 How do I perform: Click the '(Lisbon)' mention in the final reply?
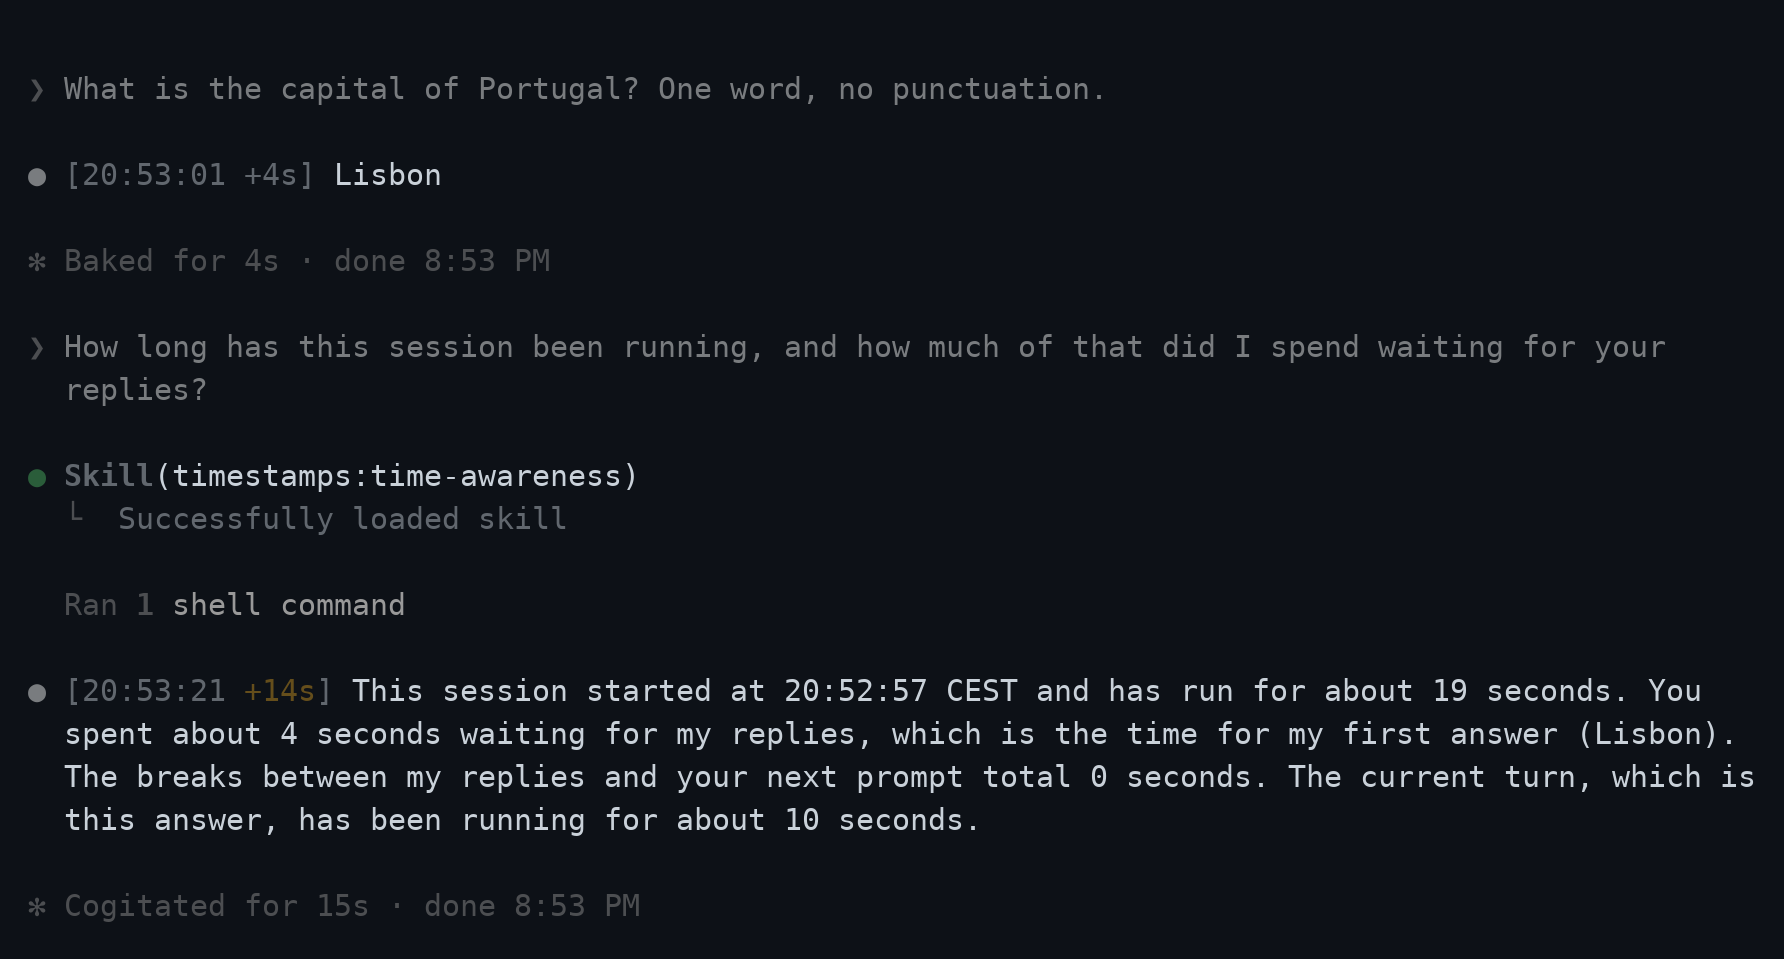pos(1647,734)
